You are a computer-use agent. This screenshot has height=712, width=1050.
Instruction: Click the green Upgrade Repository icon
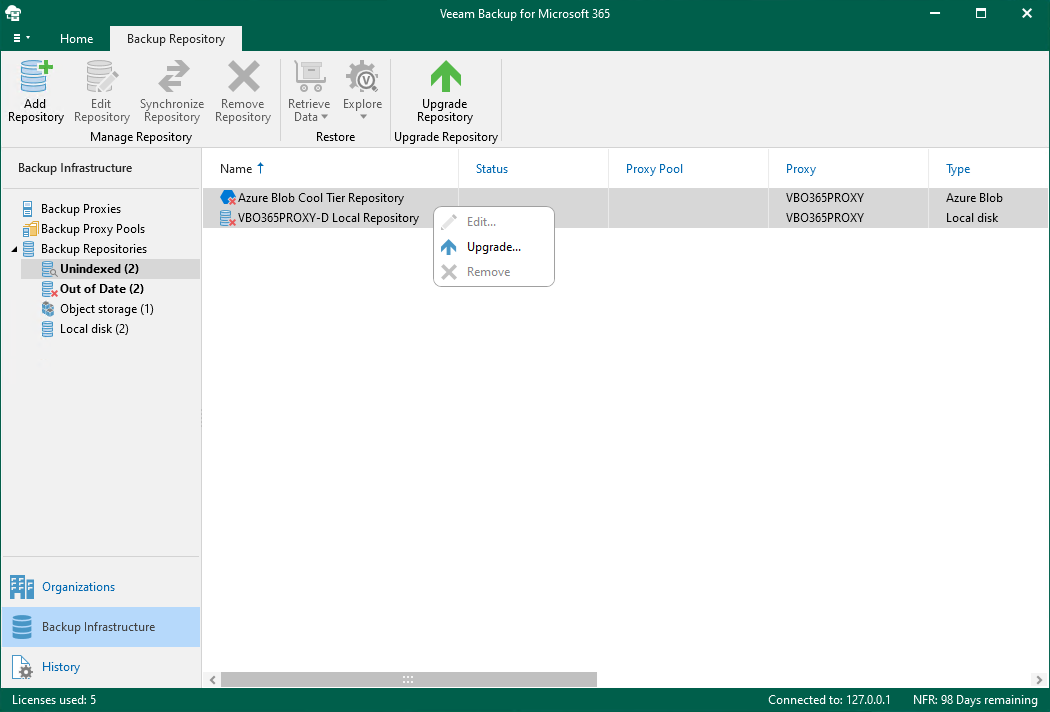(x=445, y=76)
